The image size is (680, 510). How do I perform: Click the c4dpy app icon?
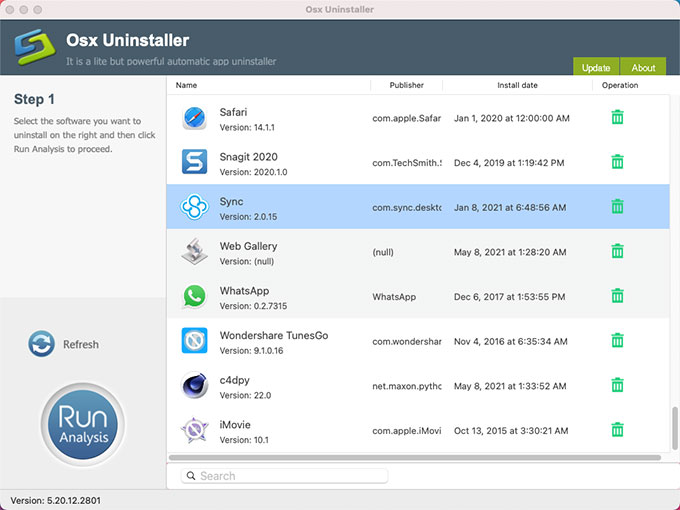[194, 385]
